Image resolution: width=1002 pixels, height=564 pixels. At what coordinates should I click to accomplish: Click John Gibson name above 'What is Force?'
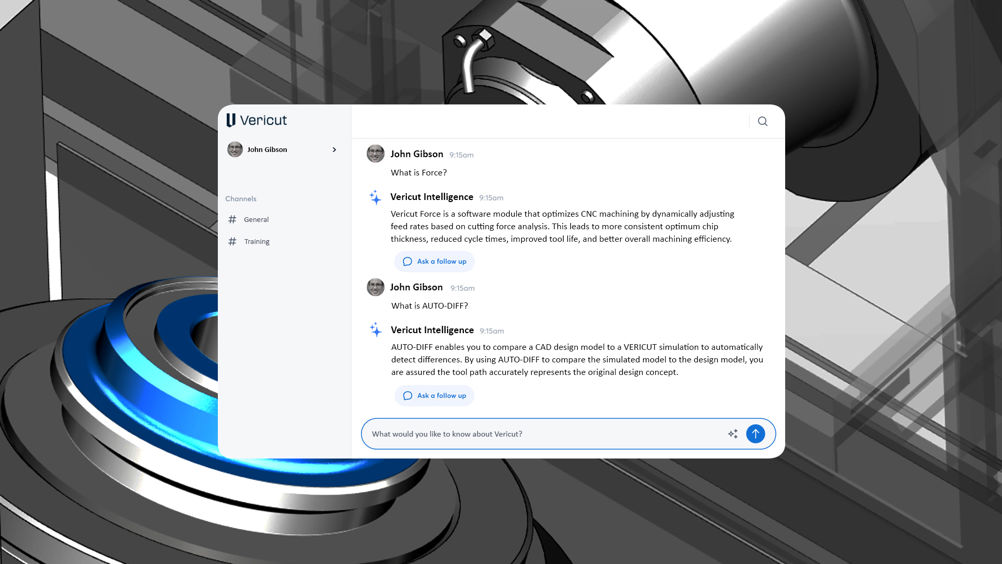tap(417, 154)
